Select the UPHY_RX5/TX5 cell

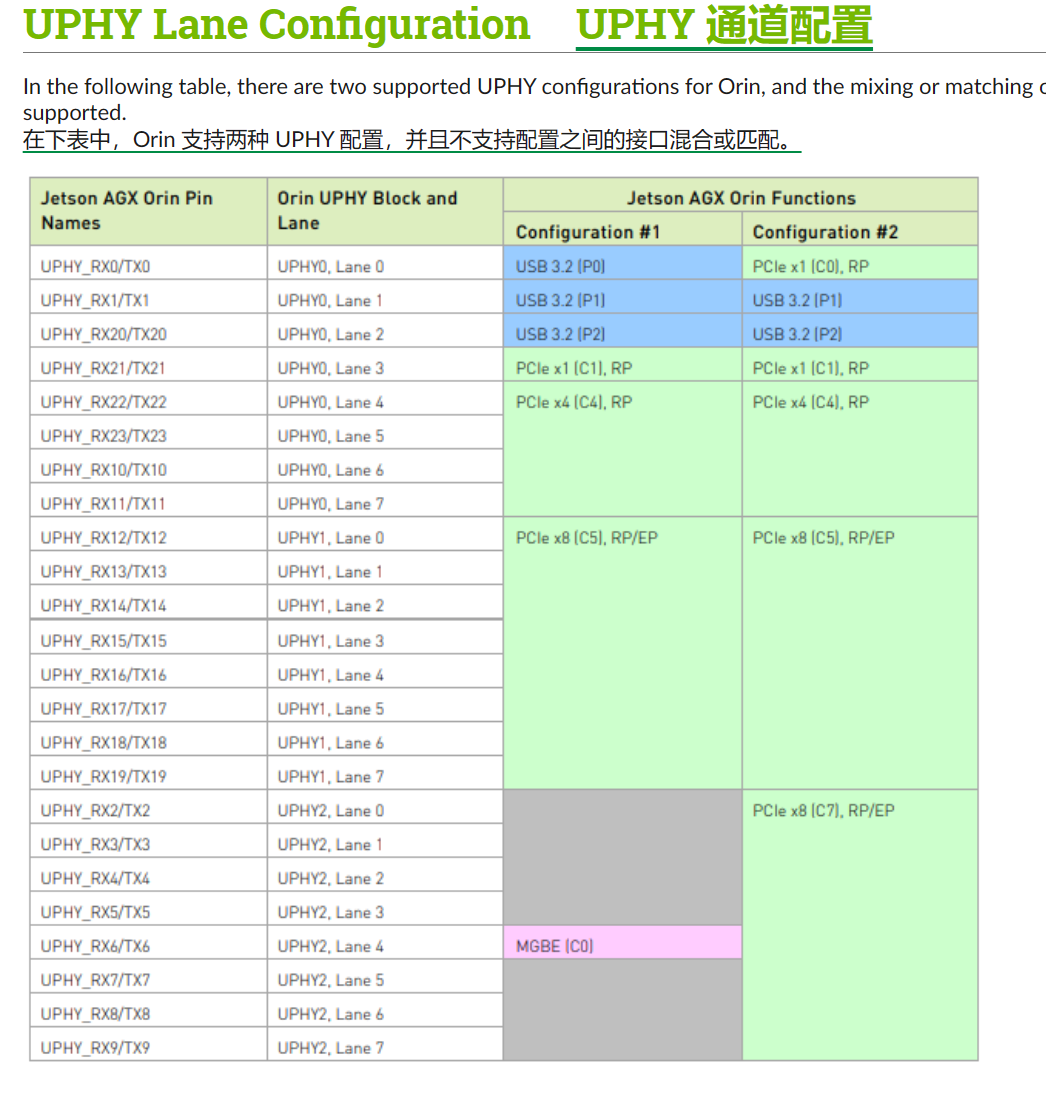(x=149, y=908)
